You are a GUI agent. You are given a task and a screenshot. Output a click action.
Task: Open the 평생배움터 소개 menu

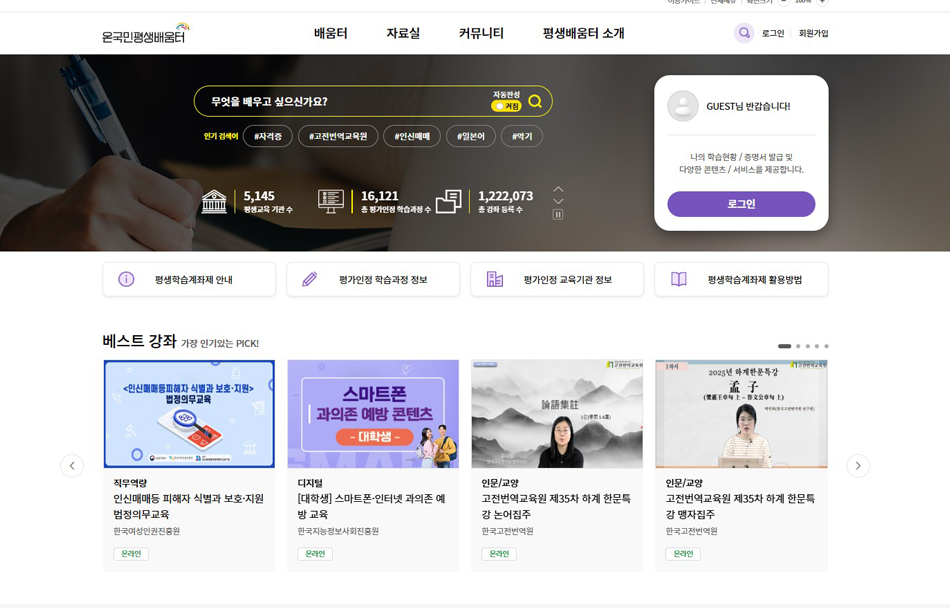point(583,33)
